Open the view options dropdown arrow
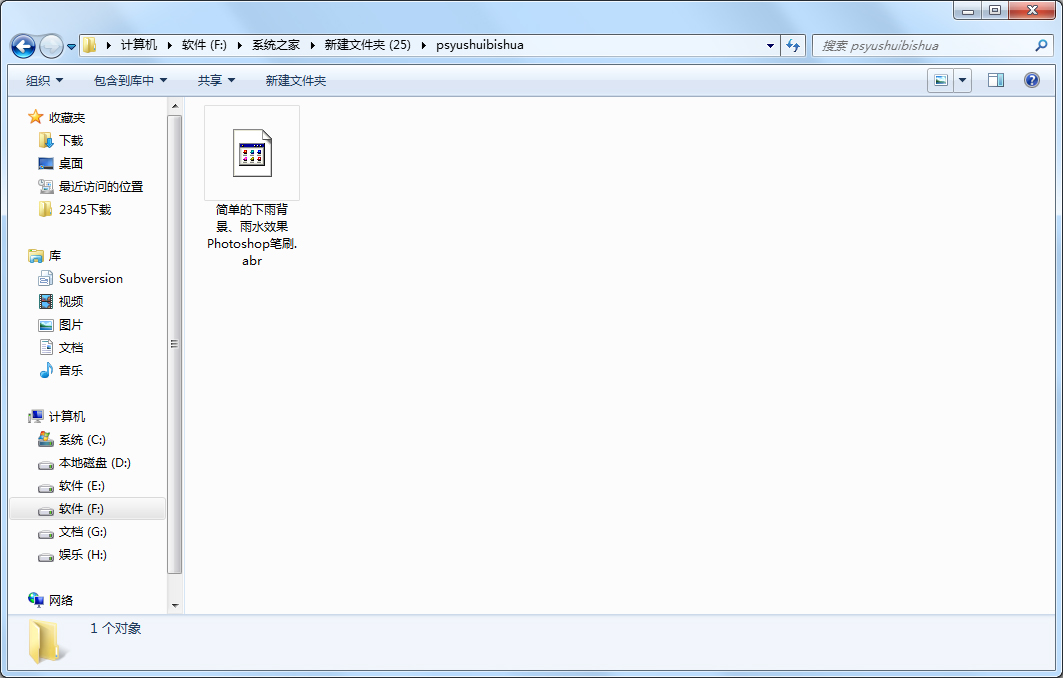This screenshot has width=1063, height=678. tap(963, 80)
